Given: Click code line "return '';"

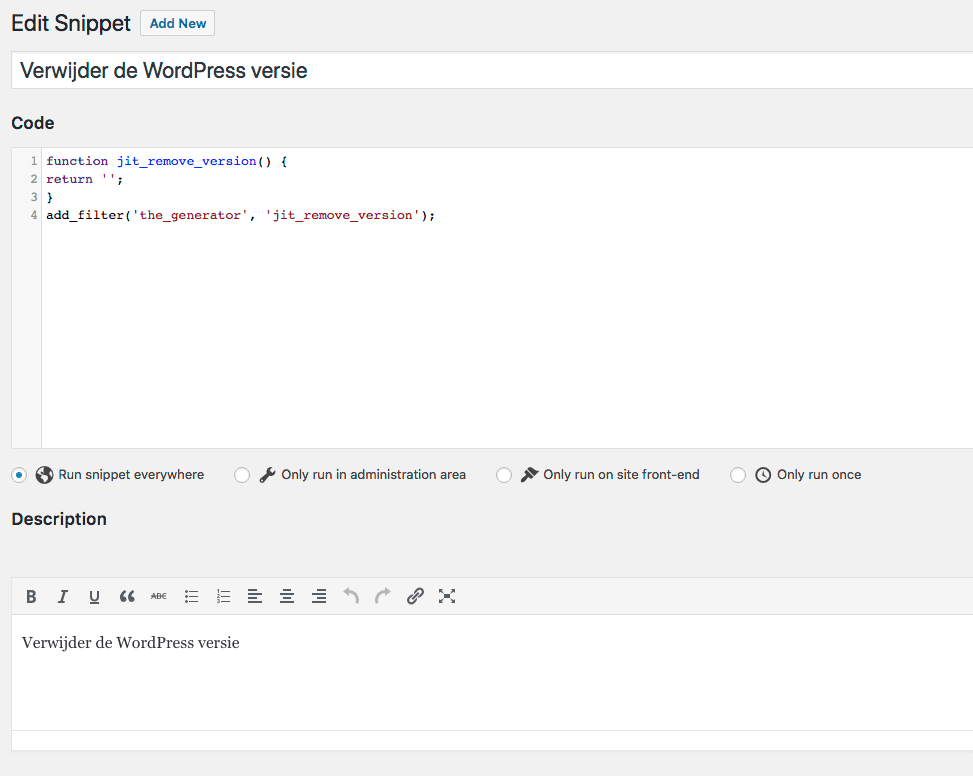Looking at the screenshot, I should click(x=84, y=179).
